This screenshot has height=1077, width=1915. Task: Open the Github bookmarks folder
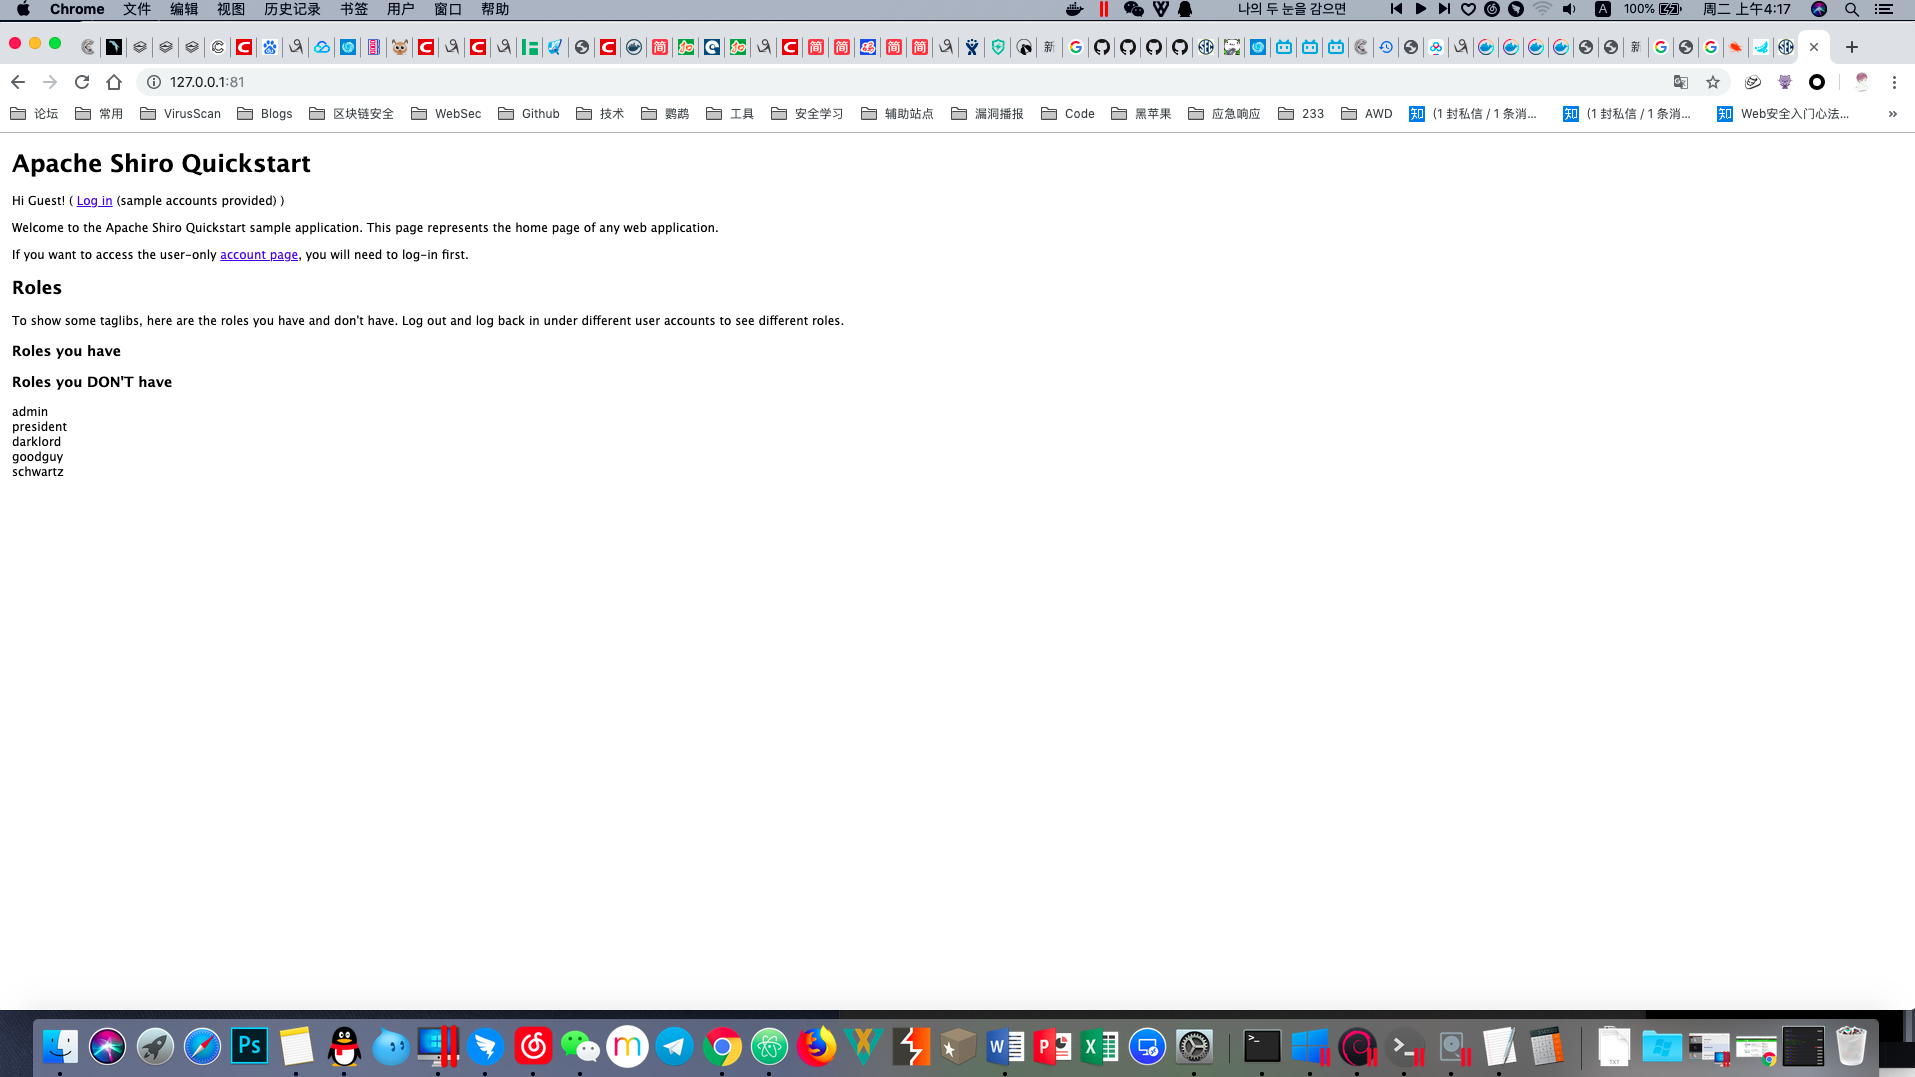tap(529, 114)
